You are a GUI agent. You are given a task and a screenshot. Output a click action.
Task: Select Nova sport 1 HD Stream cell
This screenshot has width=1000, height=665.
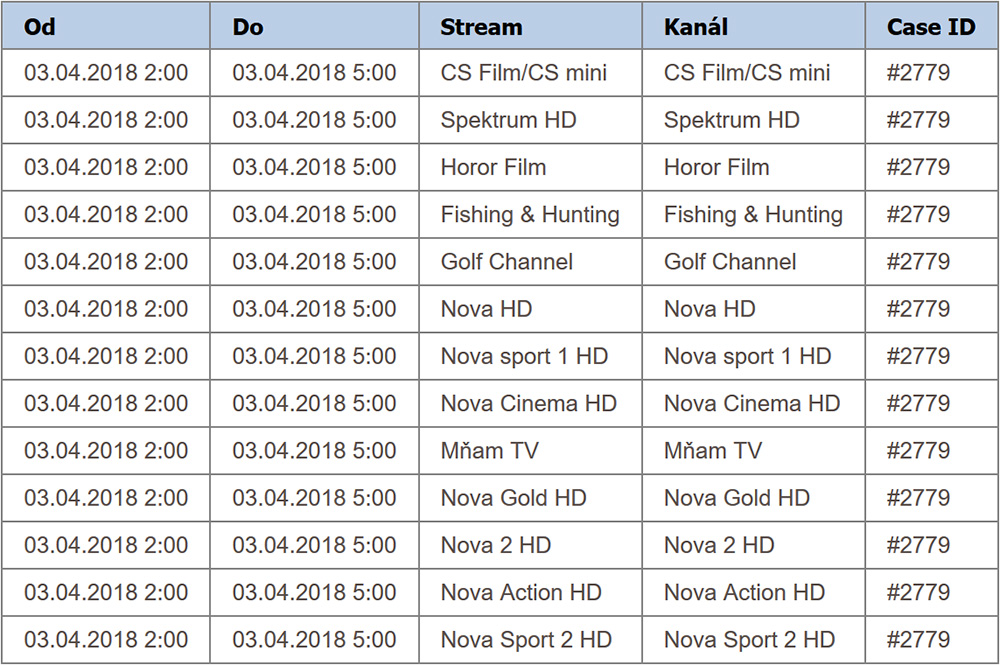click(x=524, y=356)
